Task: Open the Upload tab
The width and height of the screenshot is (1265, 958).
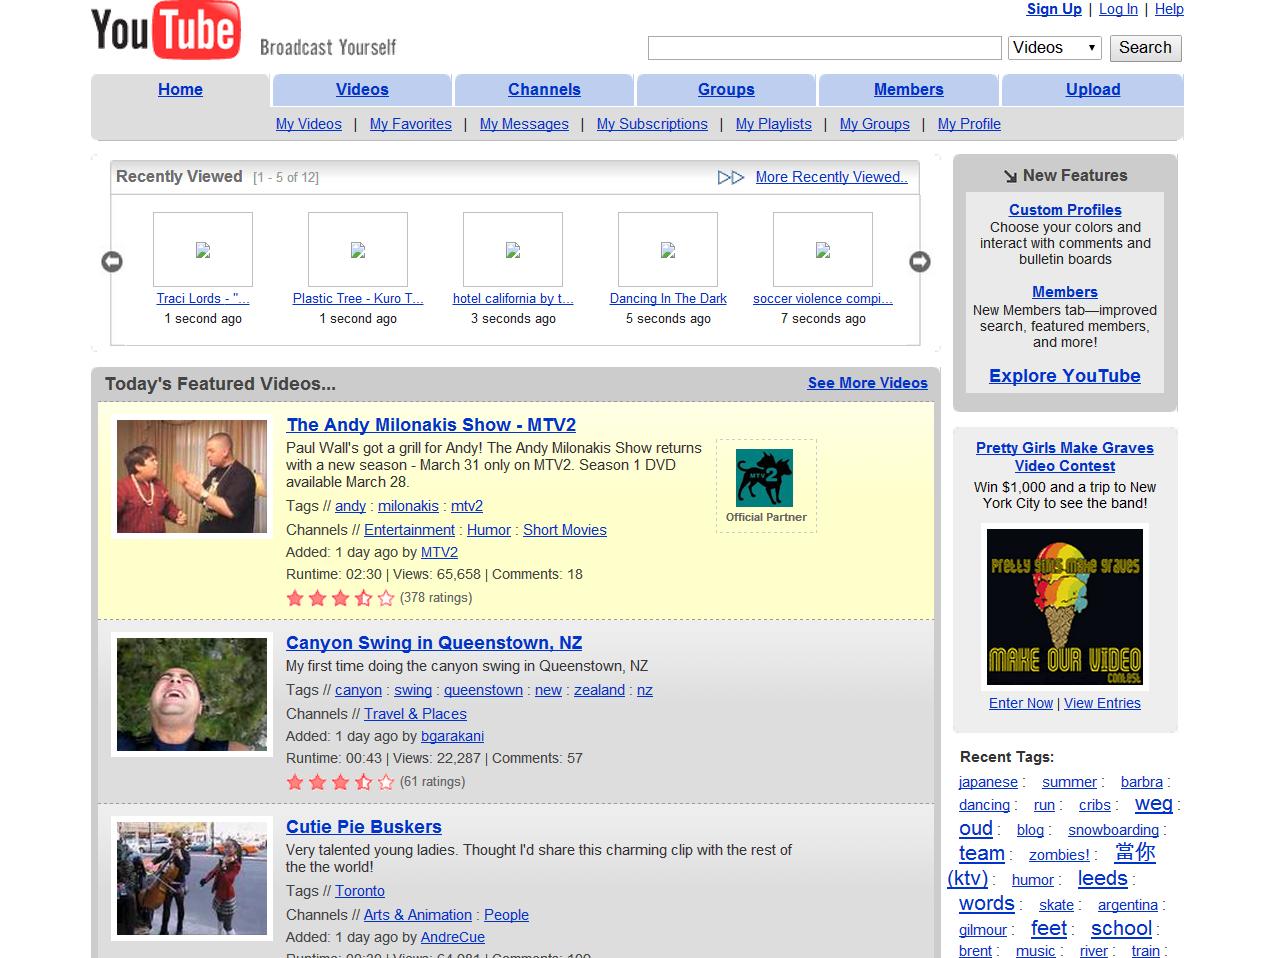Action: click(x=1092, y=89)
